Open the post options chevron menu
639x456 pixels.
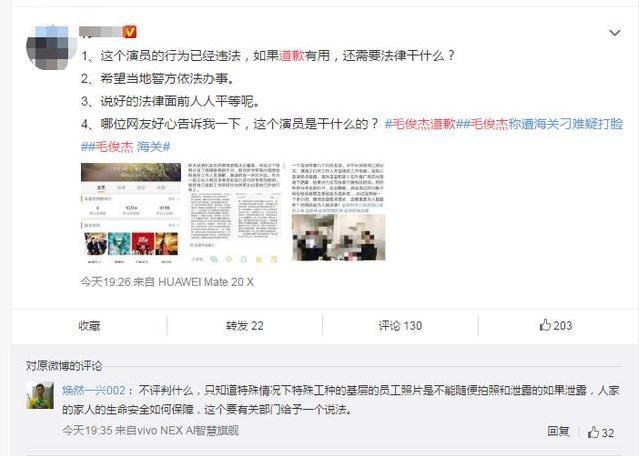[x=614, y=33]
